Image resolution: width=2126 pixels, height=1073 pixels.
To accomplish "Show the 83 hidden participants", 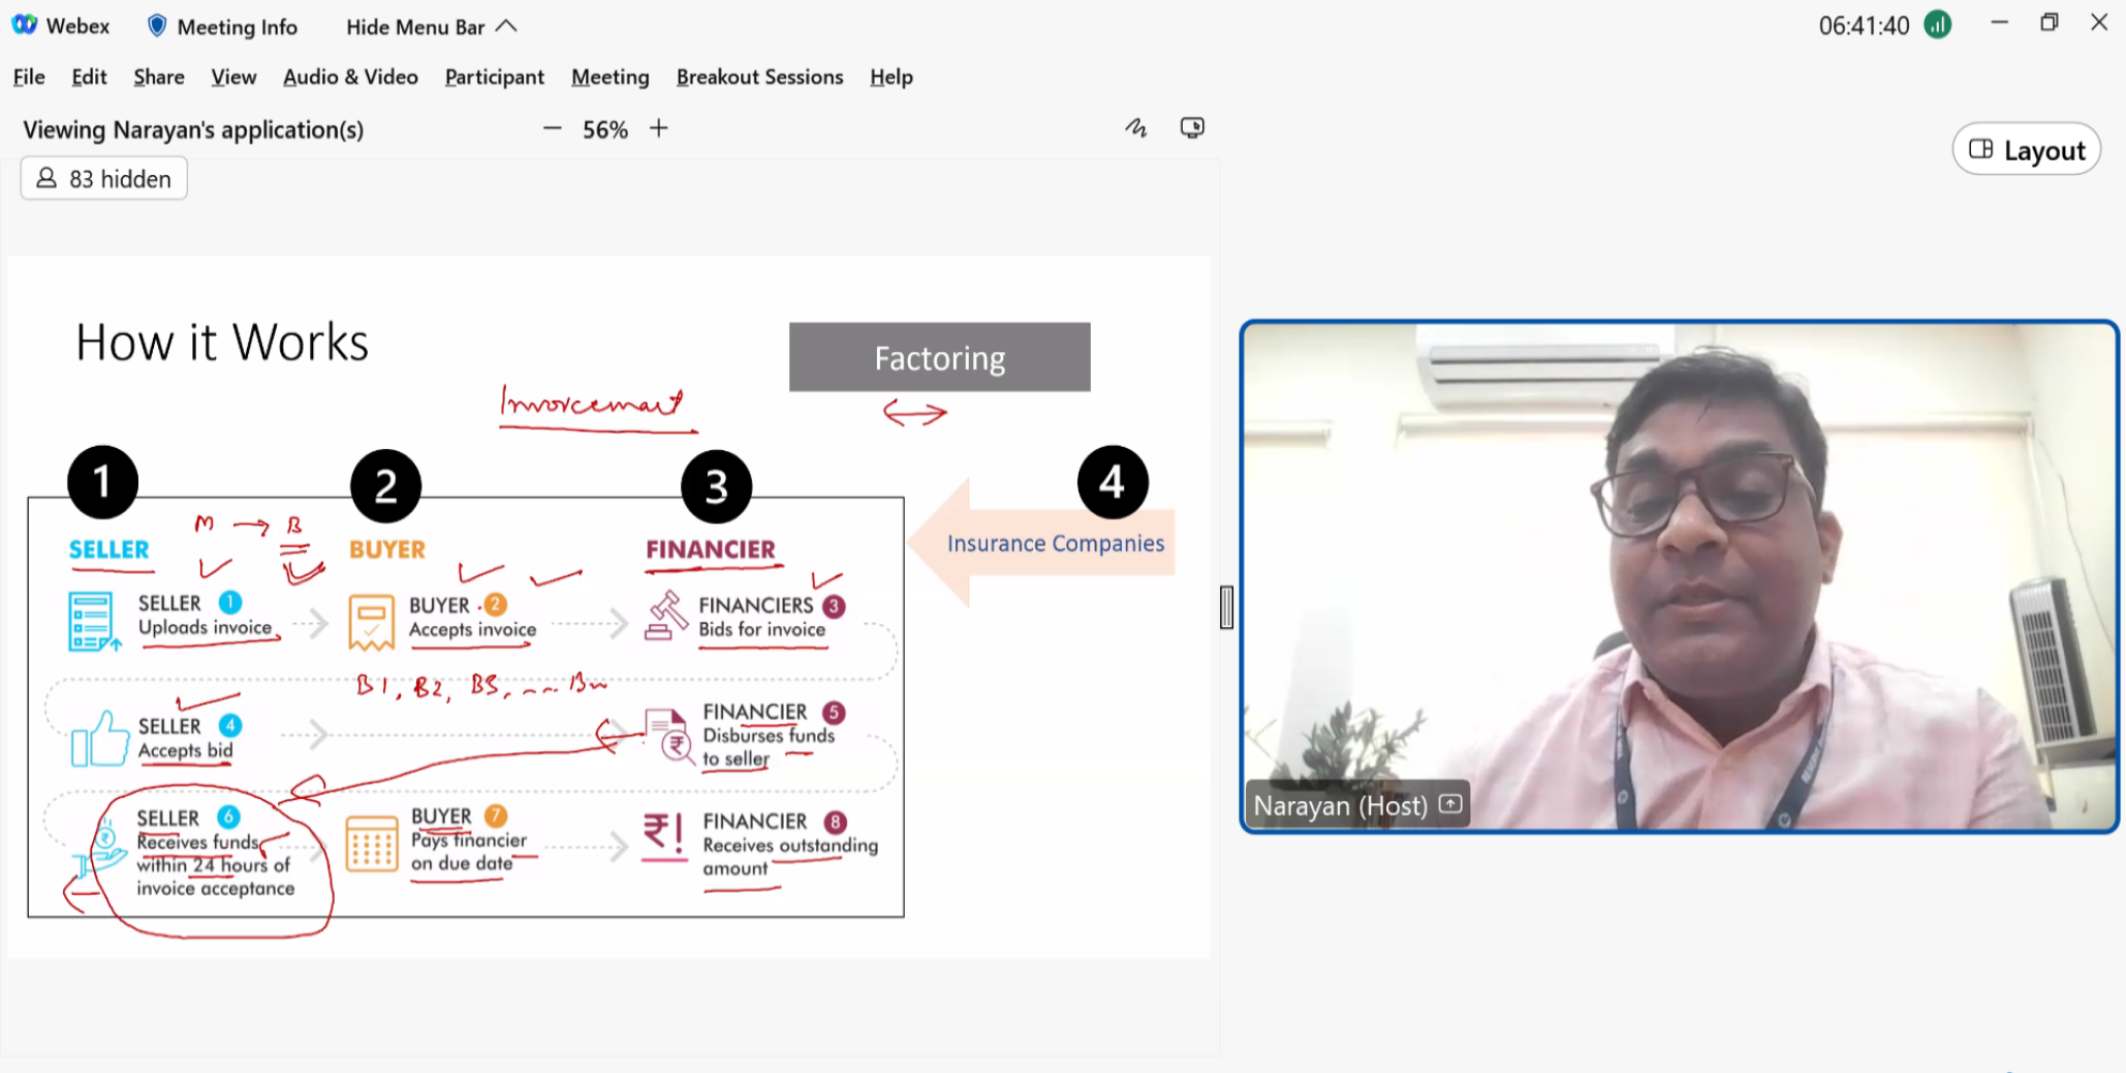I will [104, 179].
